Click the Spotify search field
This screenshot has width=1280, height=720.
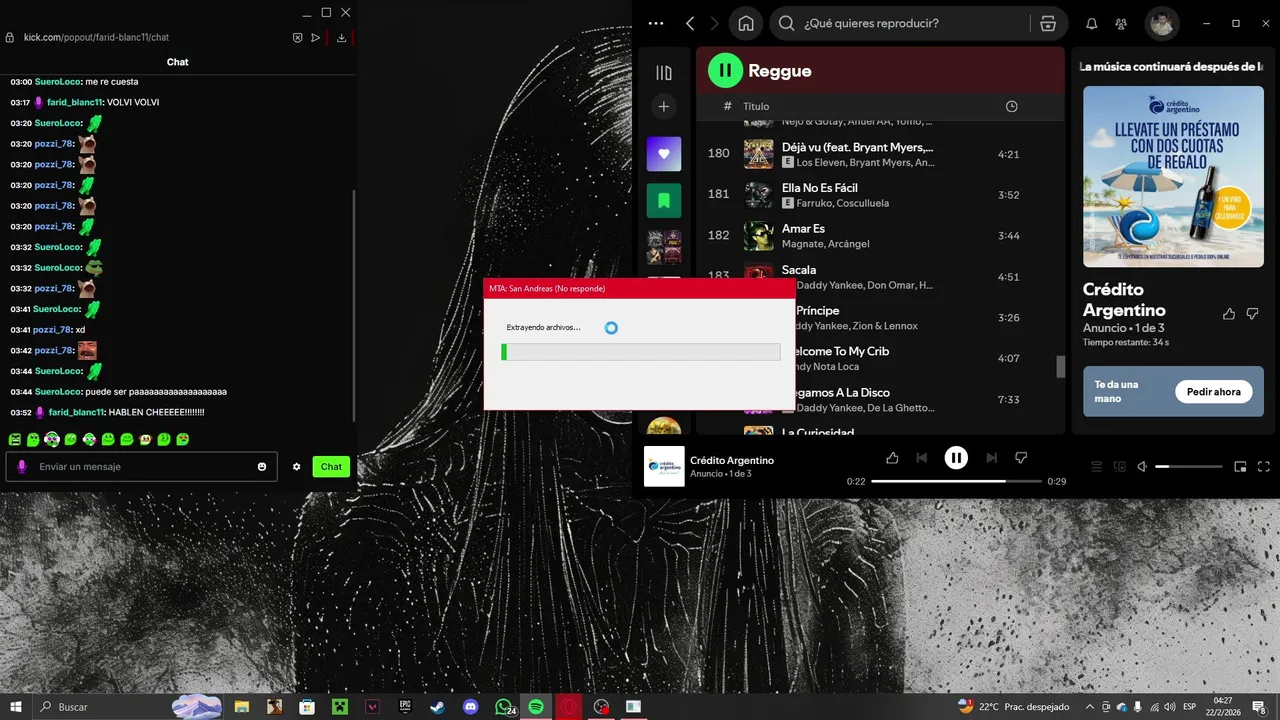(x=900, y=23)
